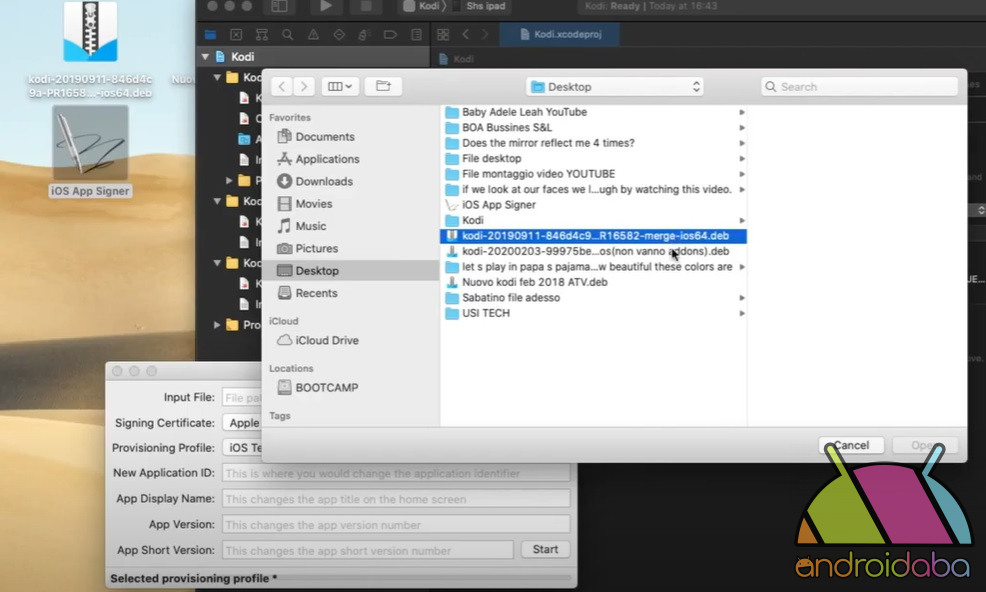Open the test navigator diamond icon
The height and width of the screenshot is (592, 986).
tap(339, 35)
